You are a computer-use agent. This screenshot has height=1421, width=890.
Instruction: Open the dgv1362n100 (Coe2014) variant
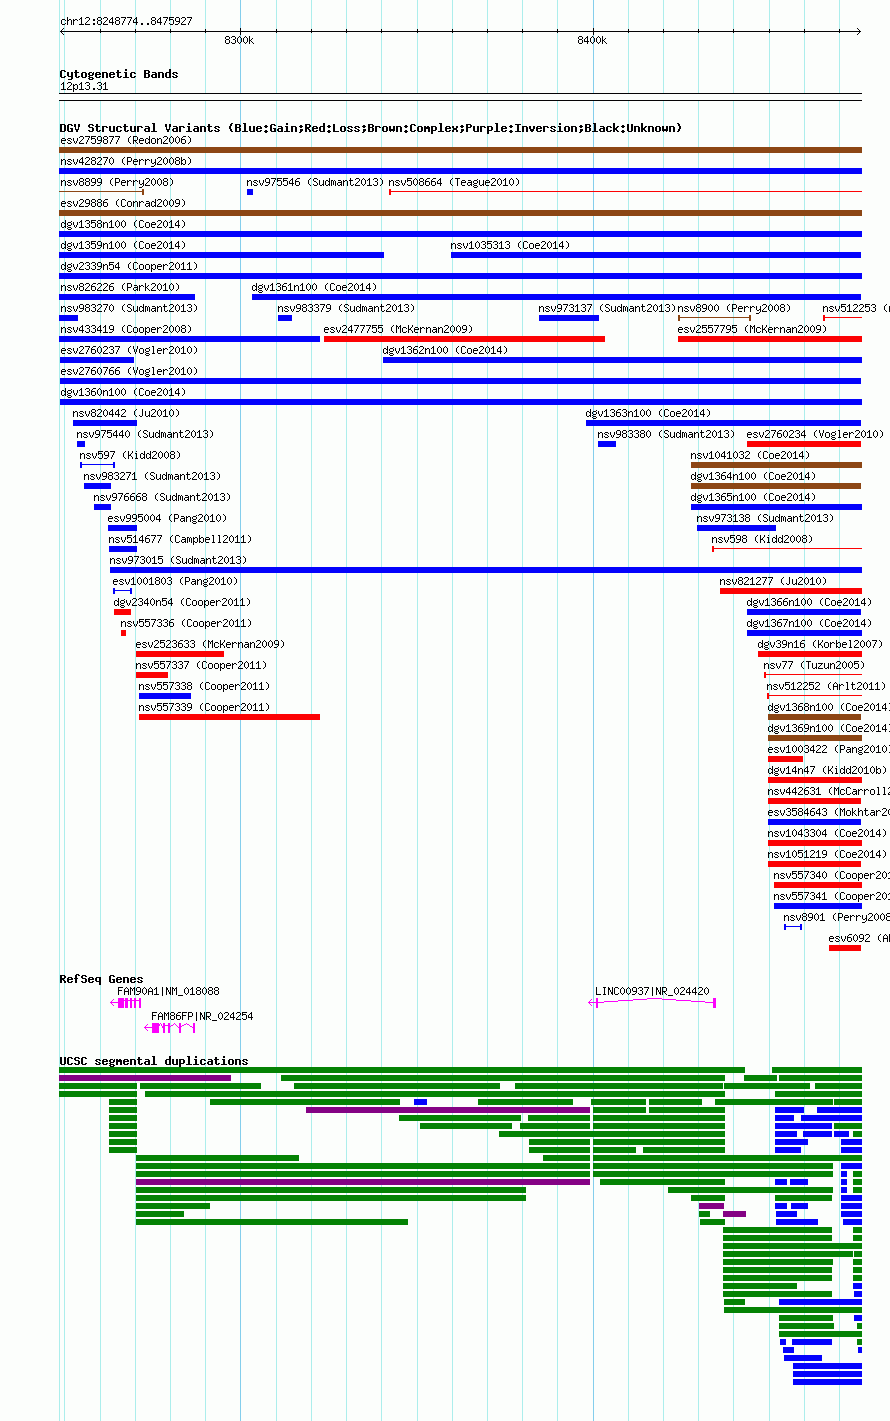[445, 350]
